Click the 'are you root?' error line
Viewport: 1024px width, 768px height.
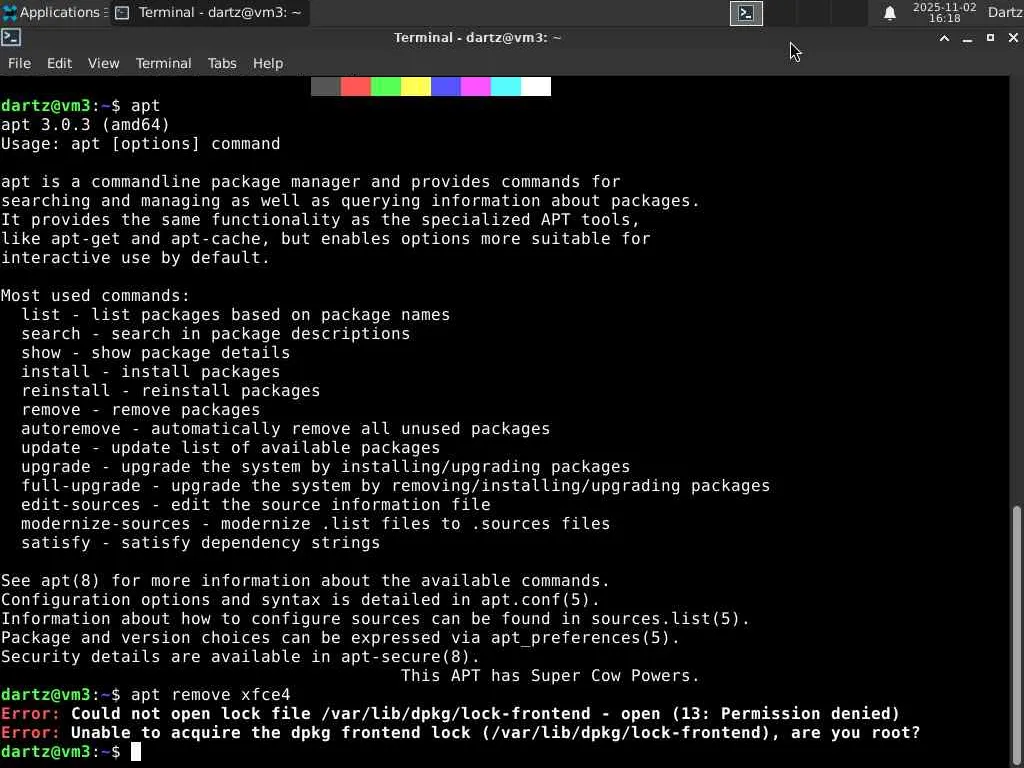460,732
